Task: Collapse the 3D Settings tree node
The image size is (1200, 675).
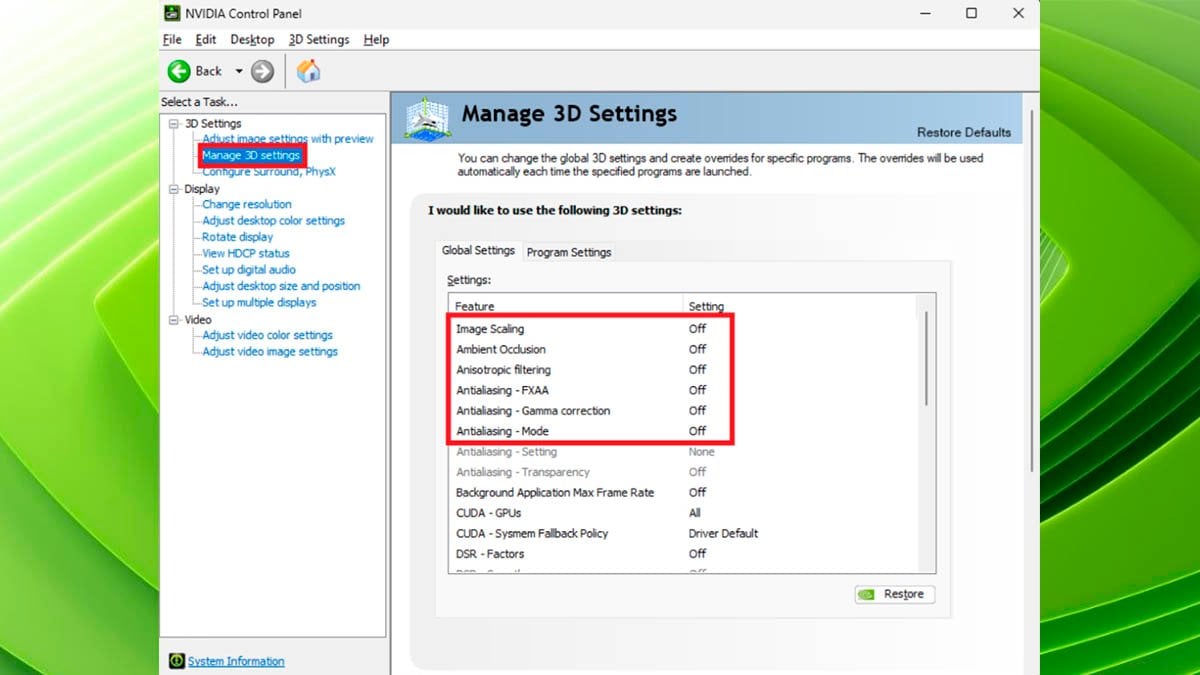Action: pos(174,123)
